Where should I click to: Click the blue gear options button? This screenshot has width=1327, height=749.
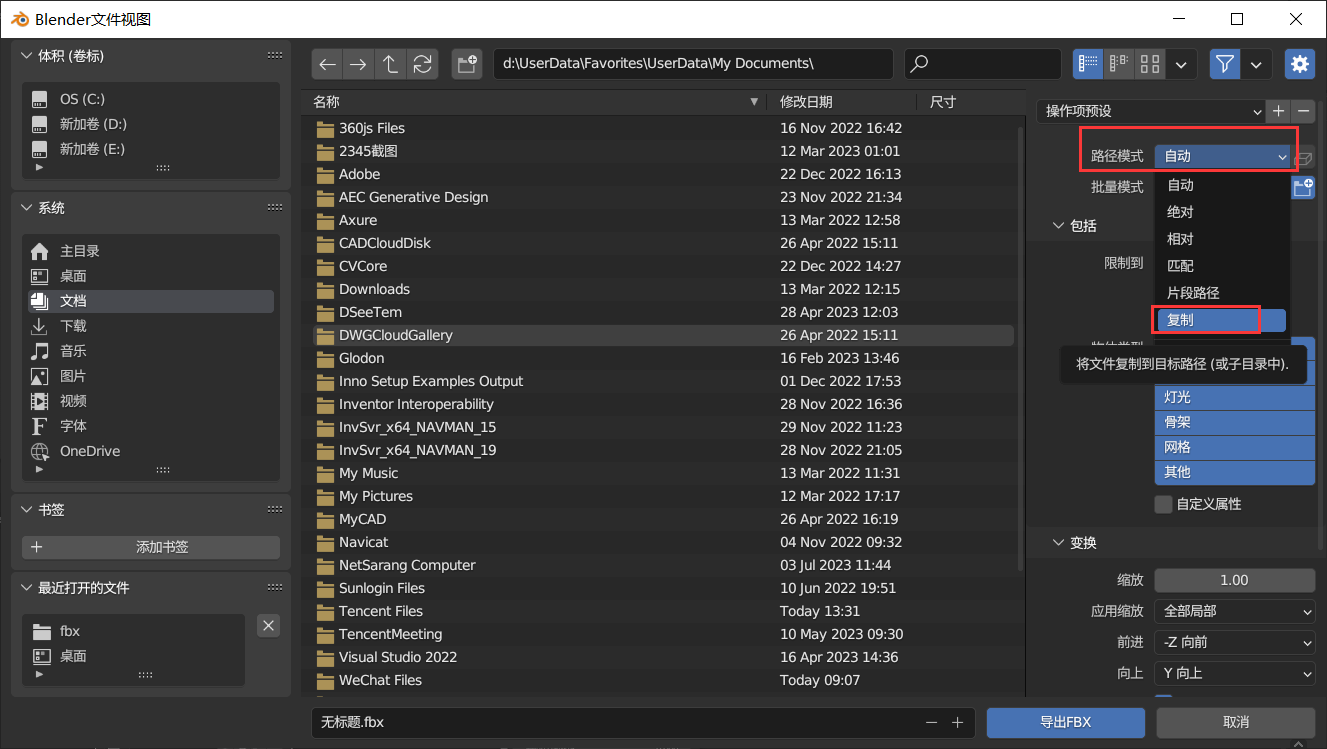point(1299,64)
